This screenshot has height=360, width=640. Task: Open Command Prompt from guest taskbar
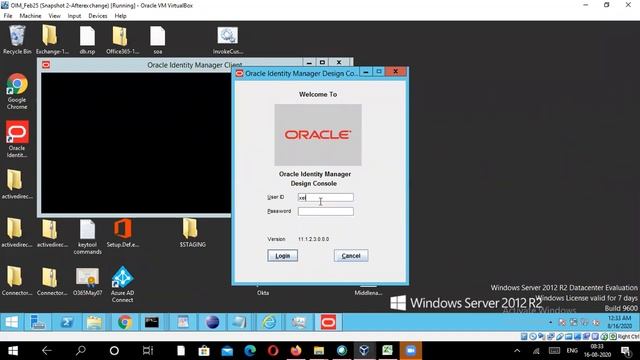pyautogui.click(x=152, y=322)
